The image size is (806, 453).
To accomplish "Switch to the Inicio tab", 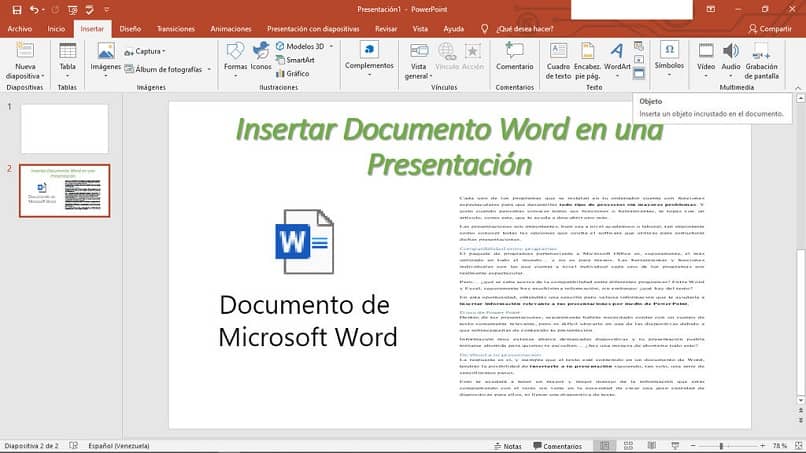I will point(56,29).
